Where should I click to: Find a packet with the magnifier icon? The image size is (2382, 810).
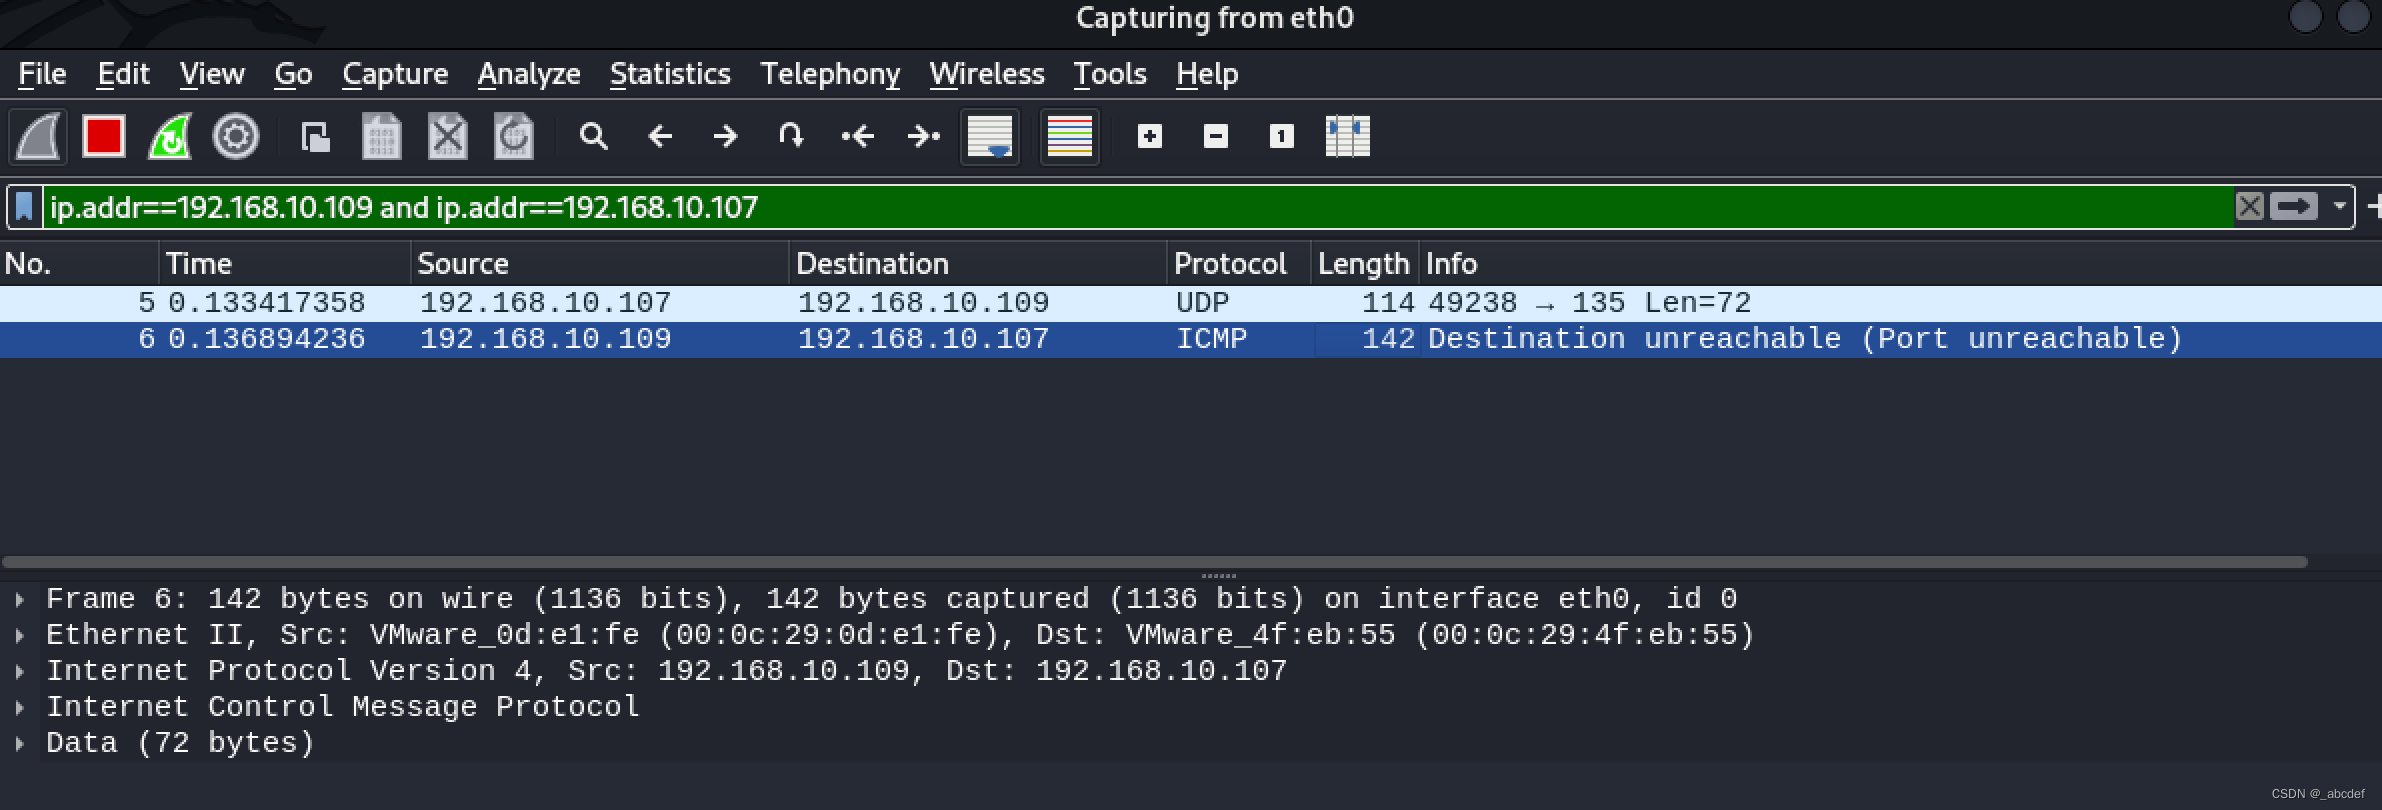coord(594,136)
